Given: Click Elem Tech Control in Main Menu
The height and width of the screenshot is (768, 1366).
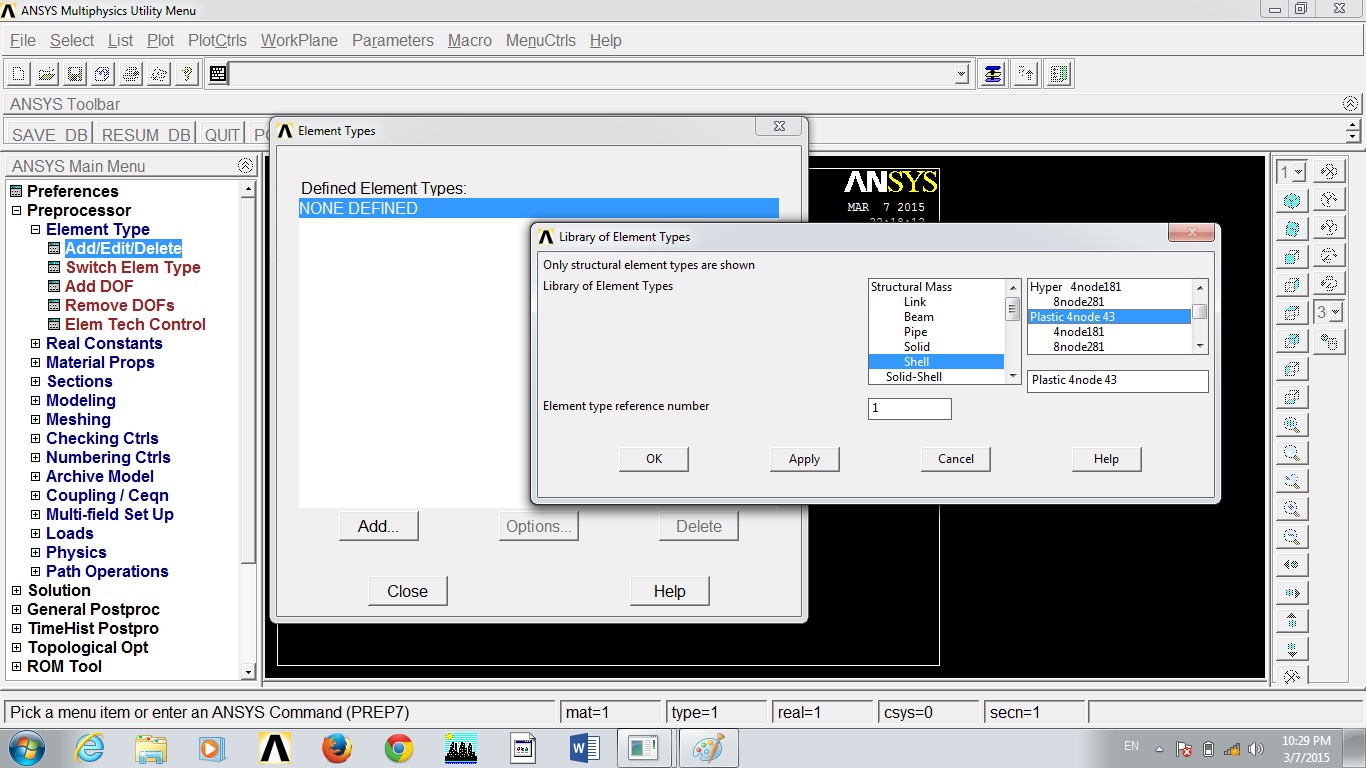Looking at the screenshot, I should pos(135,324).
